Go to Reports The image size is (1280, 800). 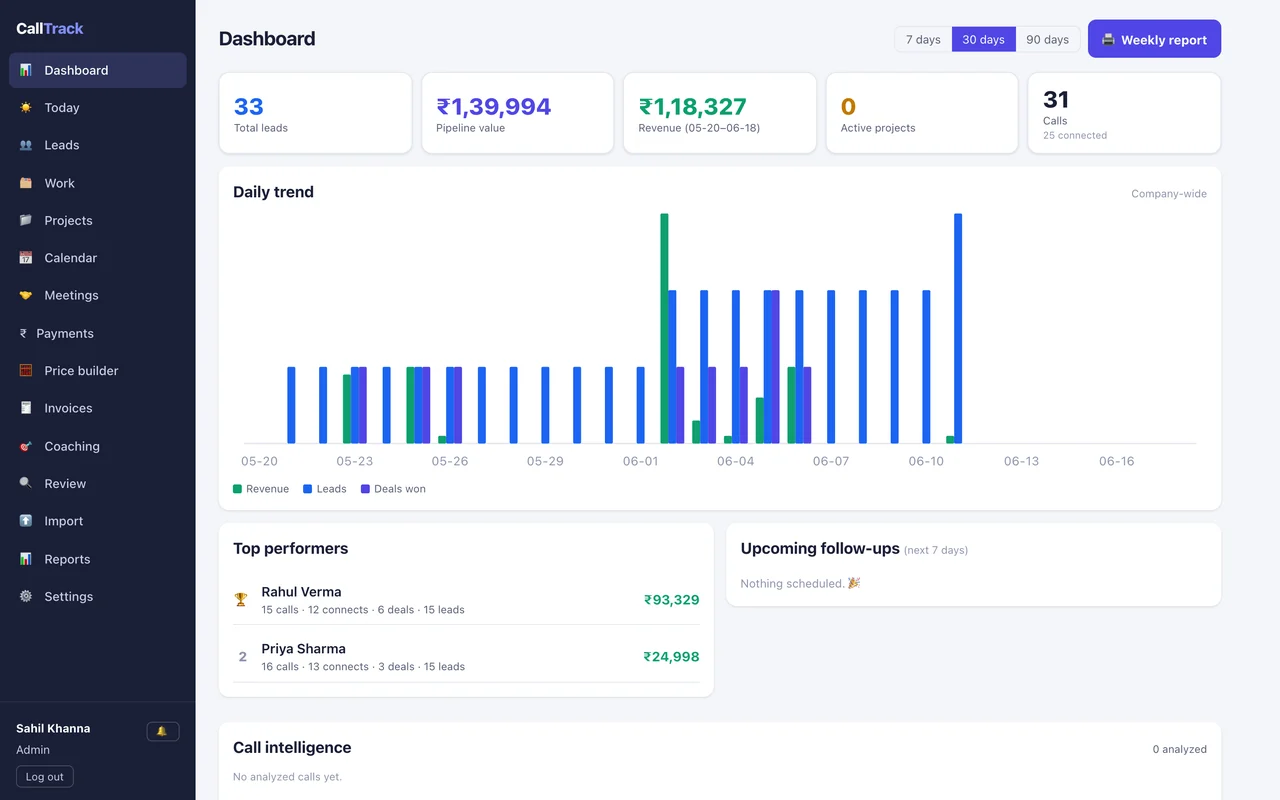pos(98,559)
